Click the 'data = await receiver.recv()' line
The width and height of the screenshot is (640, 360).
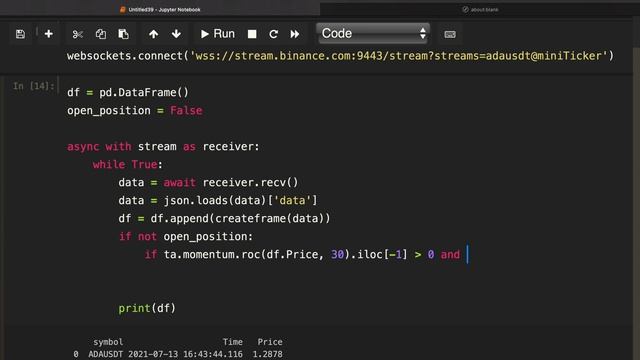(x=208, y=182)
